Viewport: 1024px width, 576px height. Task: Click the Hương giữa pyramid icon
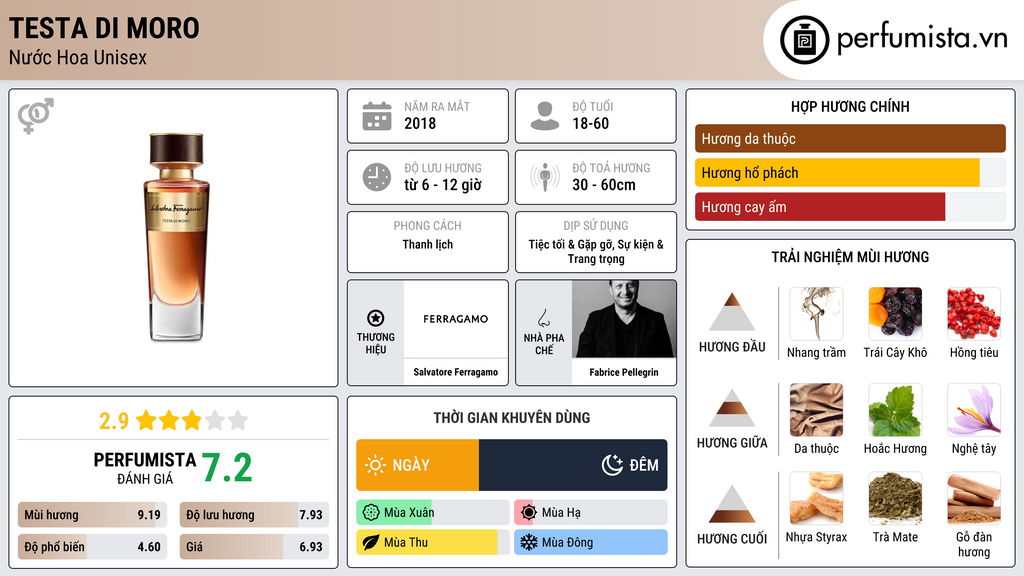click(732, 408)
